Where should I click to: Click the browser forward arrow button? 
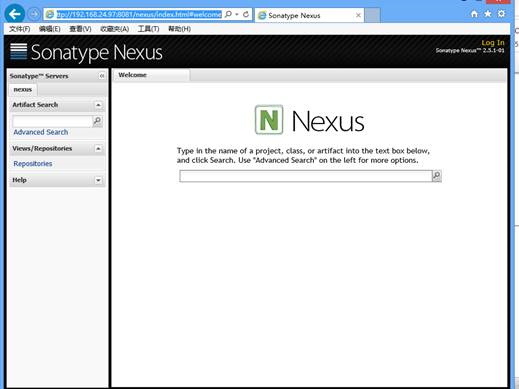34,14
